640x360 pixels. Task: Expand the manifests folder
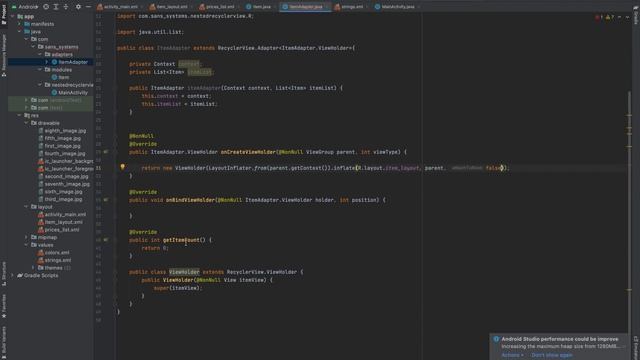click(20, 24)
